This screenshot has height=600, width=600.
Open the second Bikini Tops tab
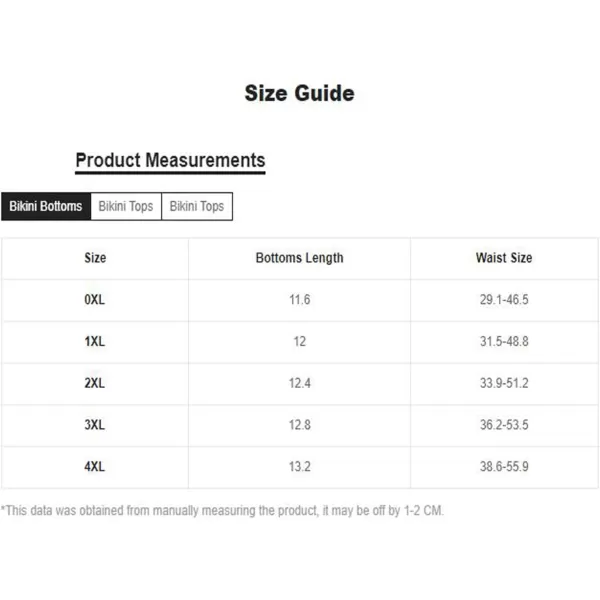tap(197, 206)
